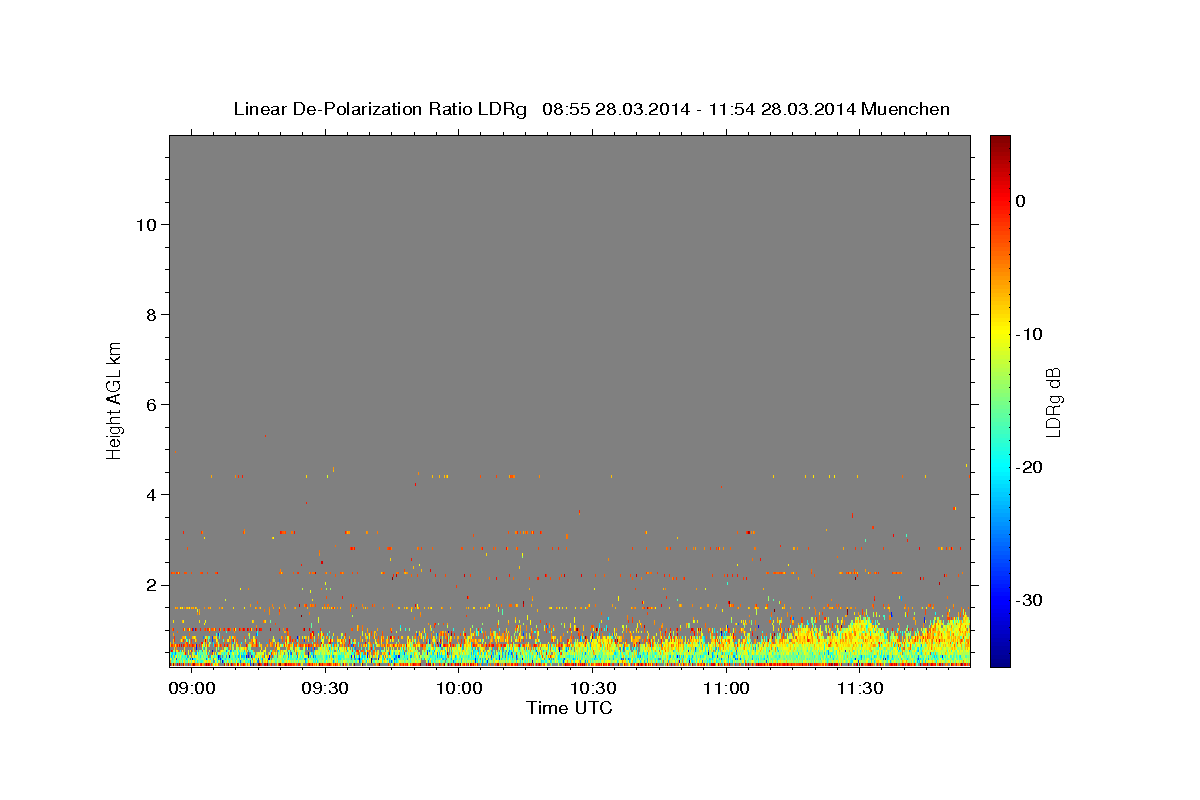Click the "LDRg dB" colorbar label

coord(1053,402)
